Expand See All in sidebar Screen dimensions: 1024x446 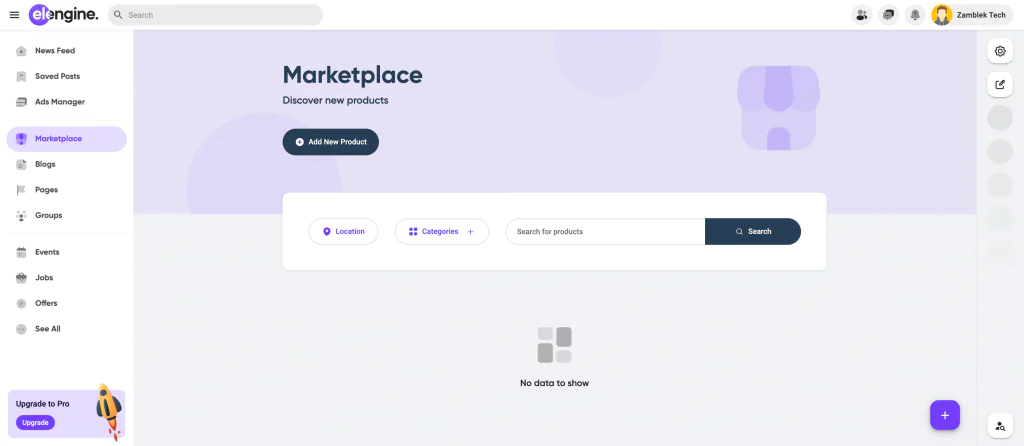click(47, 328)
